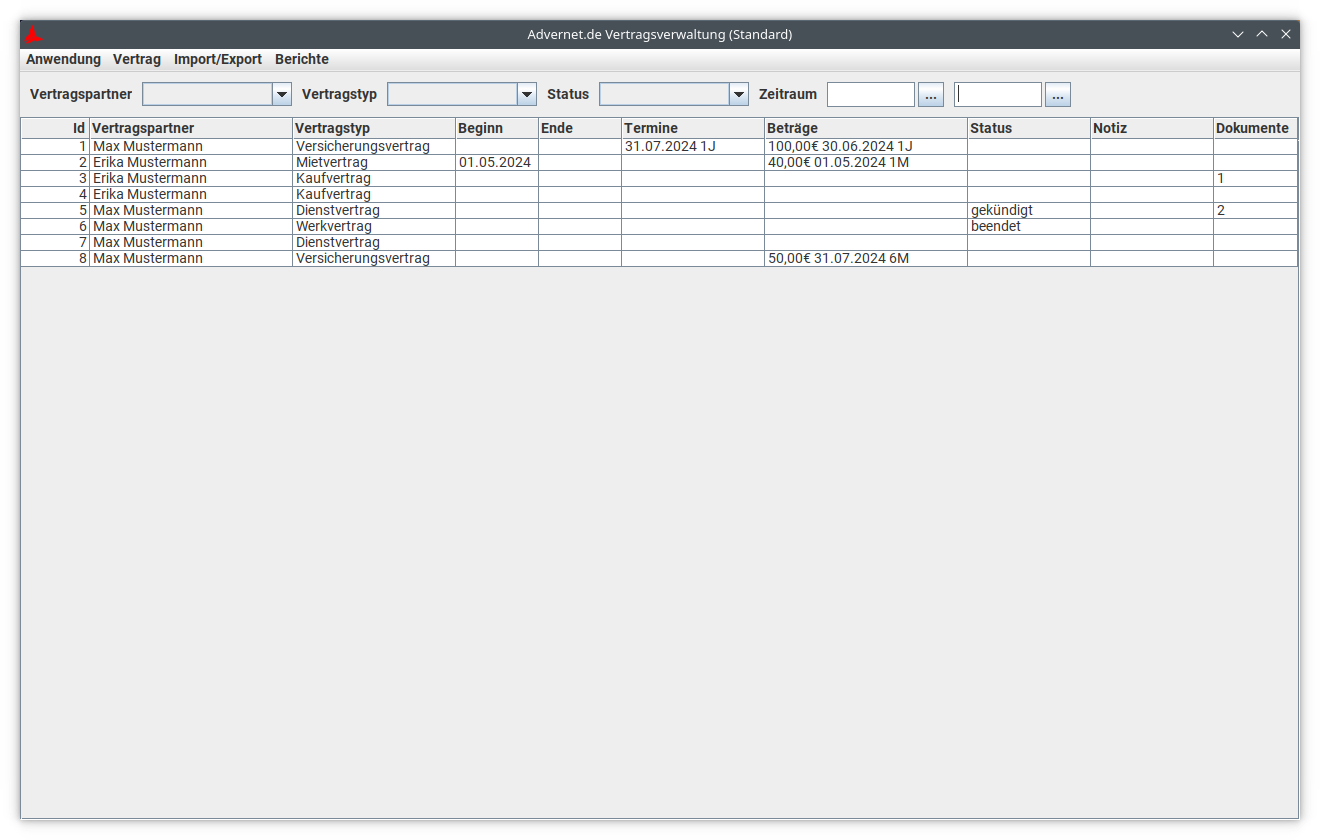The width and height of the screenshot is (1320, 840).
Task: Click Versicherungsvertrag cell in row 1
Action: pyautogui.click(x=374, y=146)
